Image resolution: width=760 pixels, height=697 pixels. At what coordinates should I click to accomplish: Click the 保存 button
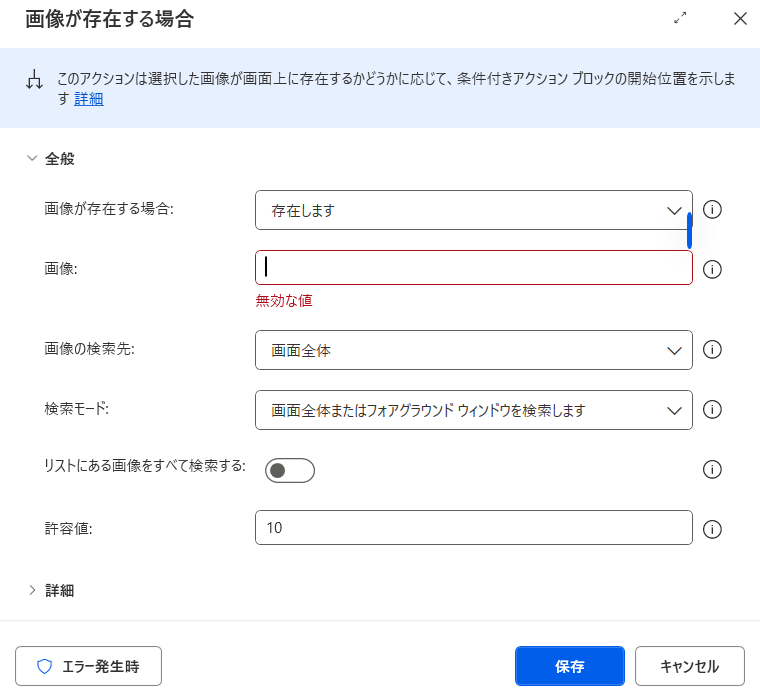coord(570,666)
